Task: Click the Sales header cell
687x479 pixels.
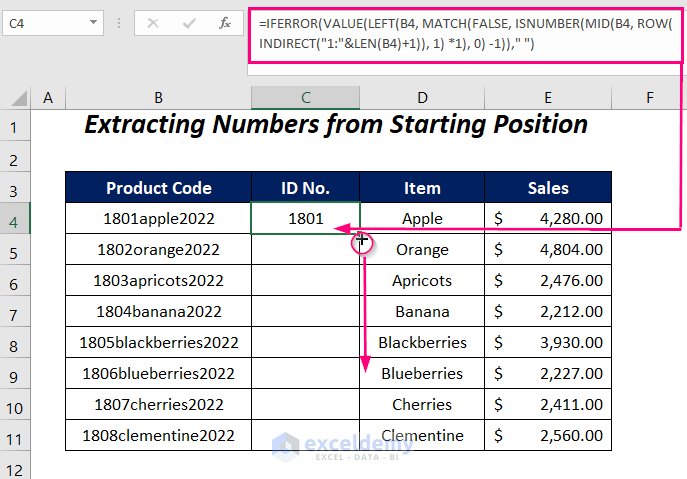Action: coord(548,187)
